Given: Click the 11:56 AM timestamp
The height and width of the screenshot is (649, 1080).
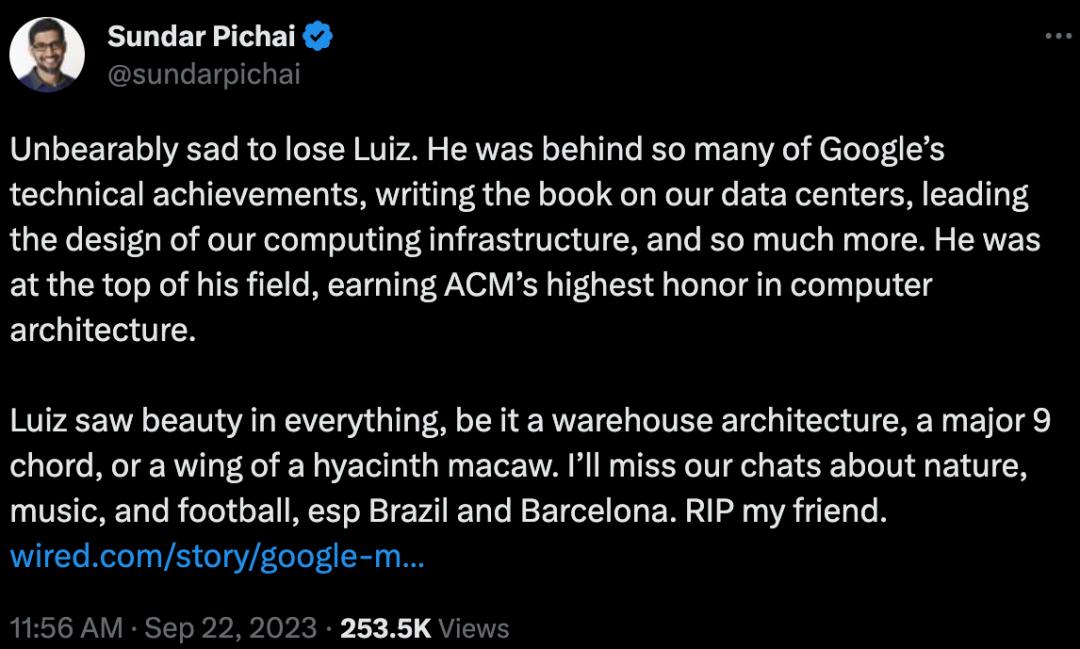Looking at the screenshot, I should (66, 628).
